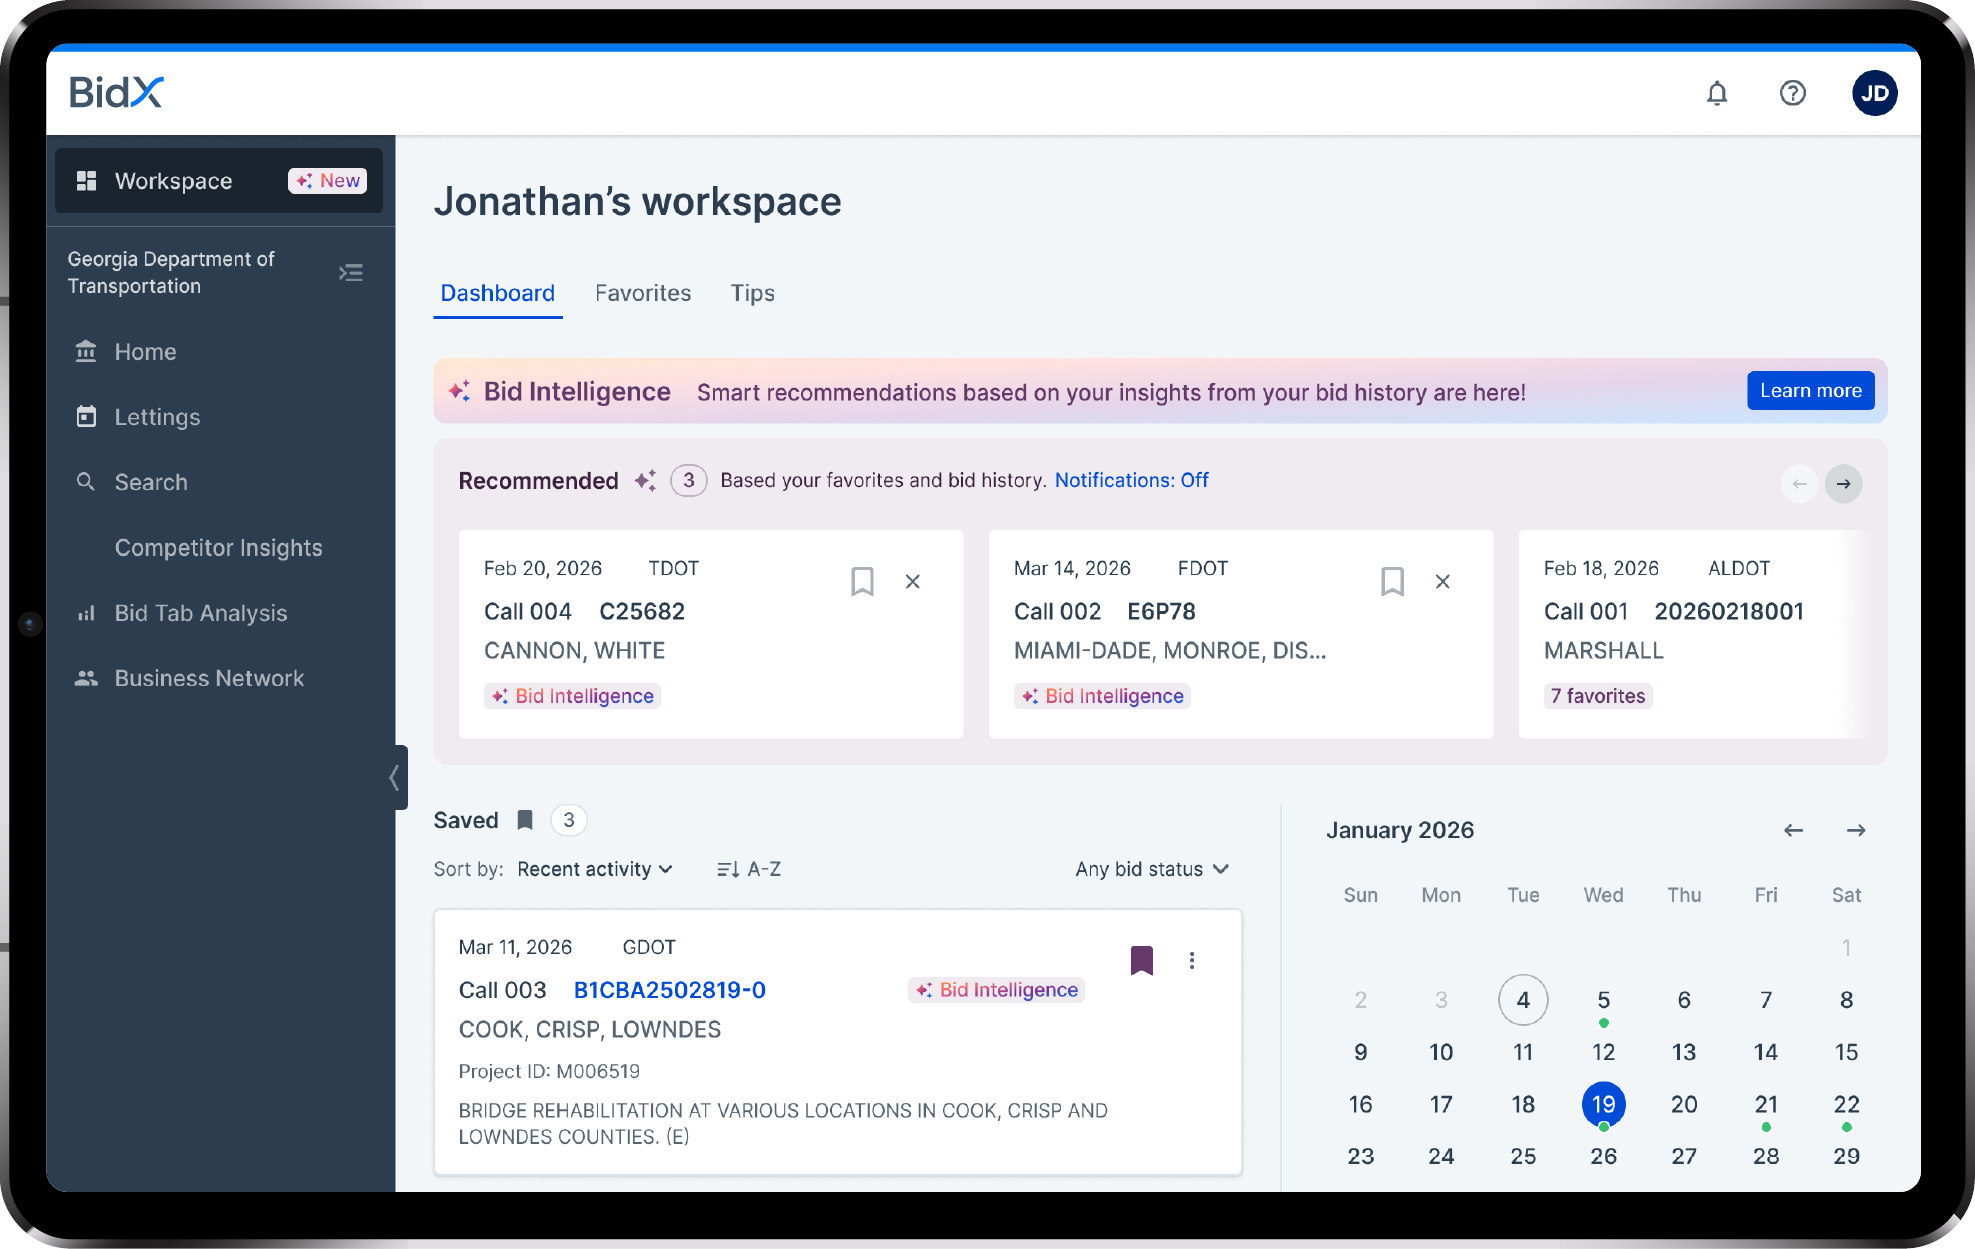Open the notifications bell
This screenshot has width=1975, height=1249.
pyautogui.click(x=1716, y=93)
